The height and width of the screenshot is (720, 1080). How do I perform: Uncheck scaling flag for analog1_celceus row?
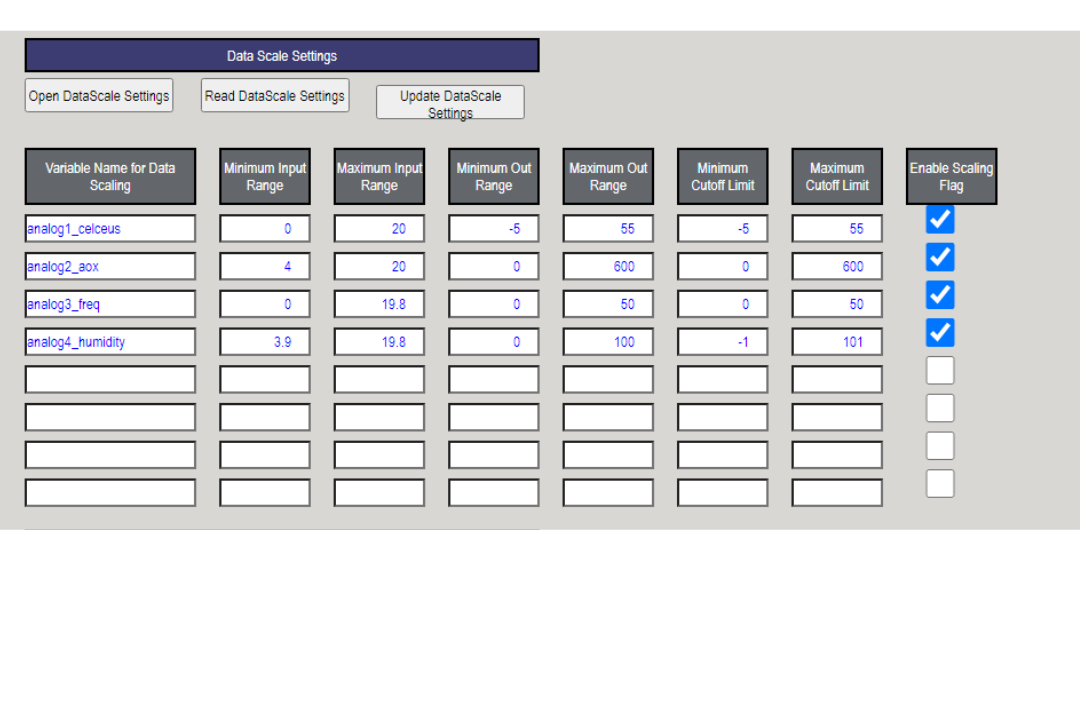tap(940, 219)
